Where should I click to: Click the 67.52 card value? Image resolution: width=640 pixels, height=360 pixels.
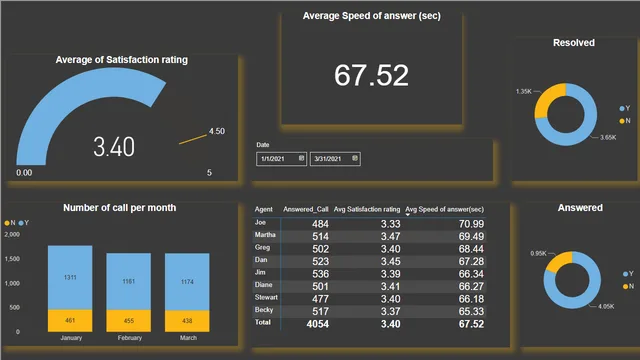371,75
